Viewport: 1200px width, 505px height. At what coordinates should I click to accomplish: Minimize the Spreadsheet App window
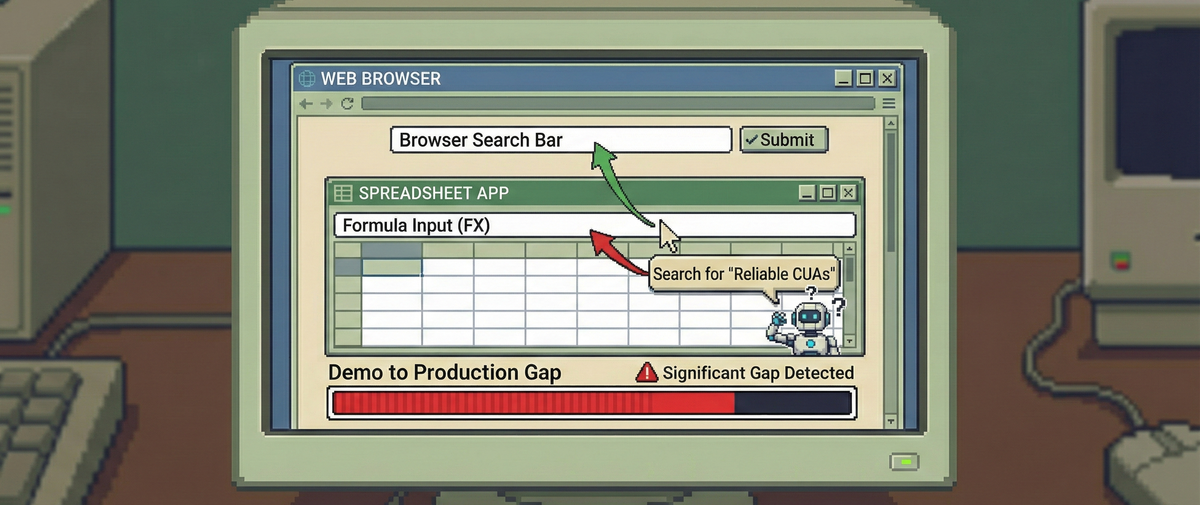click(806, 193)
